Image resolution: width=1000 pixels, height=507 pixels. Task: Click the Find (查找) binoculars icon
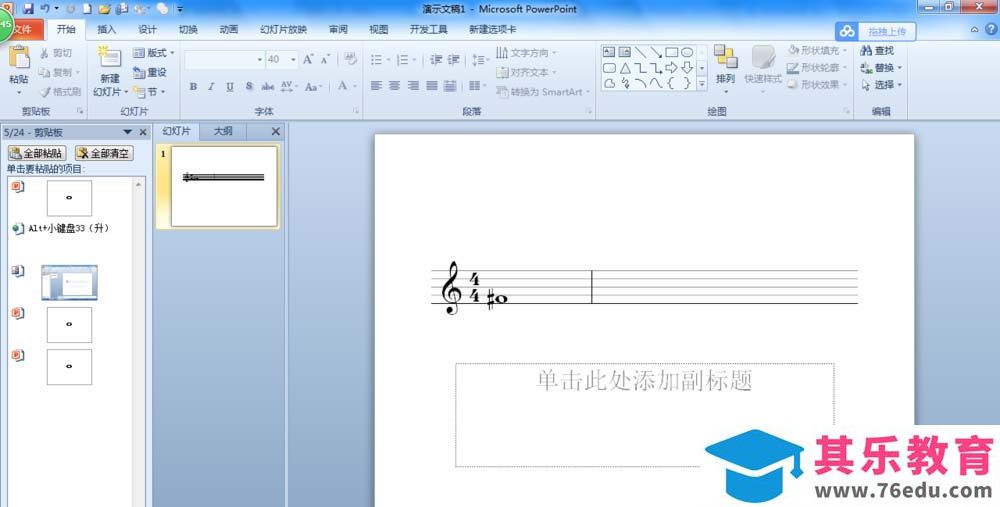(x=866, y=50)
